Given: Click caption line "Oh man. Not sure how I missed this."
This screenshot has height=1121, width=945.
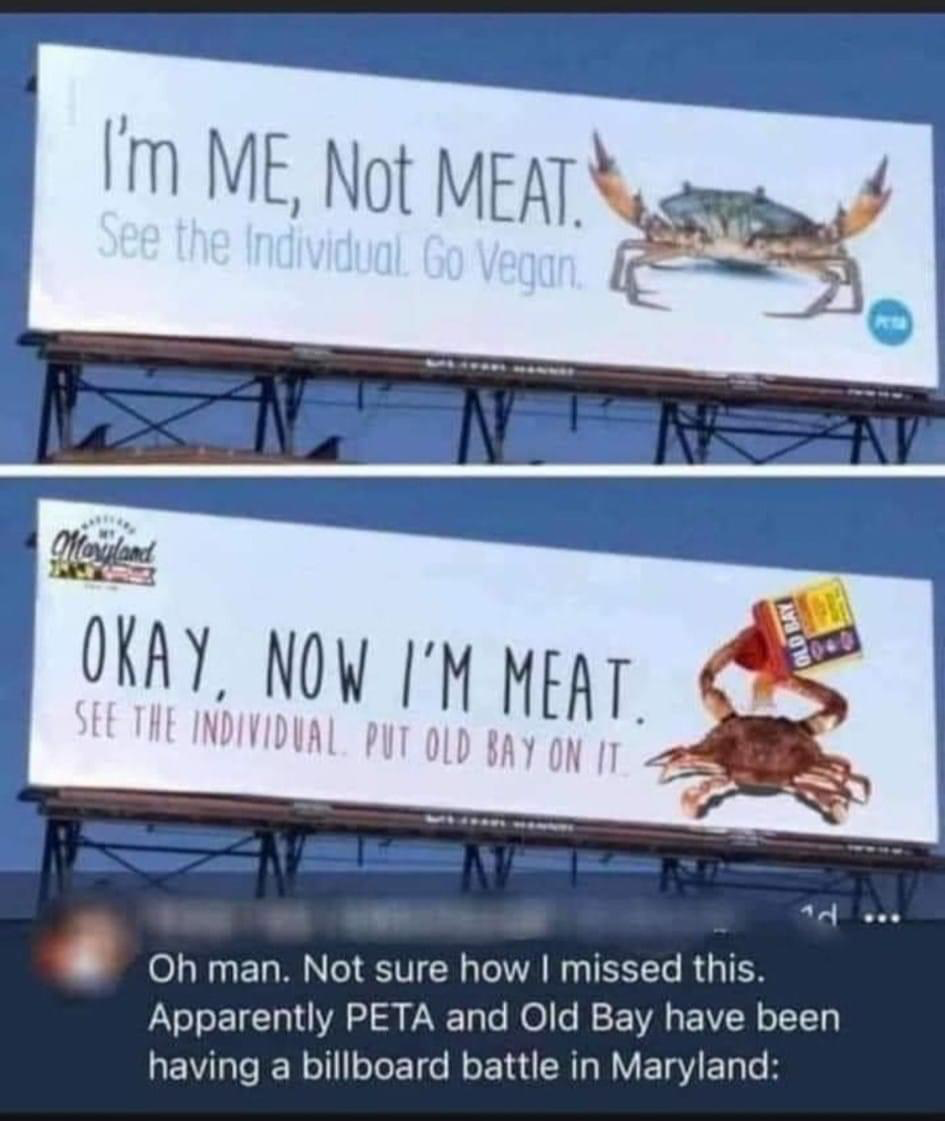Looking at the screenshot, I should [454, 968].
